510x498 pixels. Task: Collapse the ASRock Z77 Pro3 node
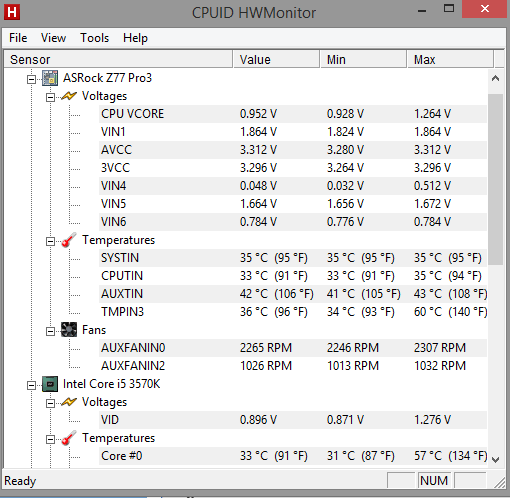[x=31, y=79]
